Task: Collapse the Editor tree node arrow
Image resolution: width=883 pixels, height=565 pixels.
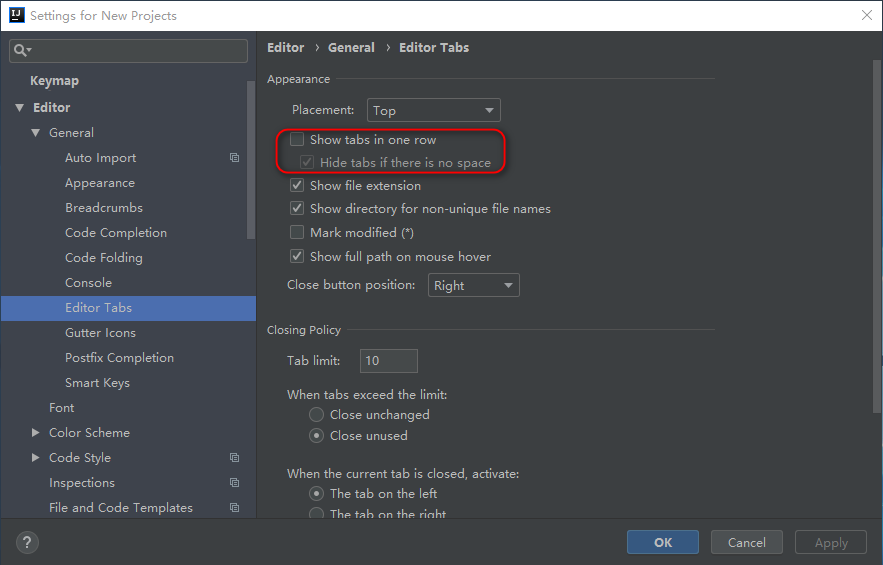Action: [x=20, y=107]
